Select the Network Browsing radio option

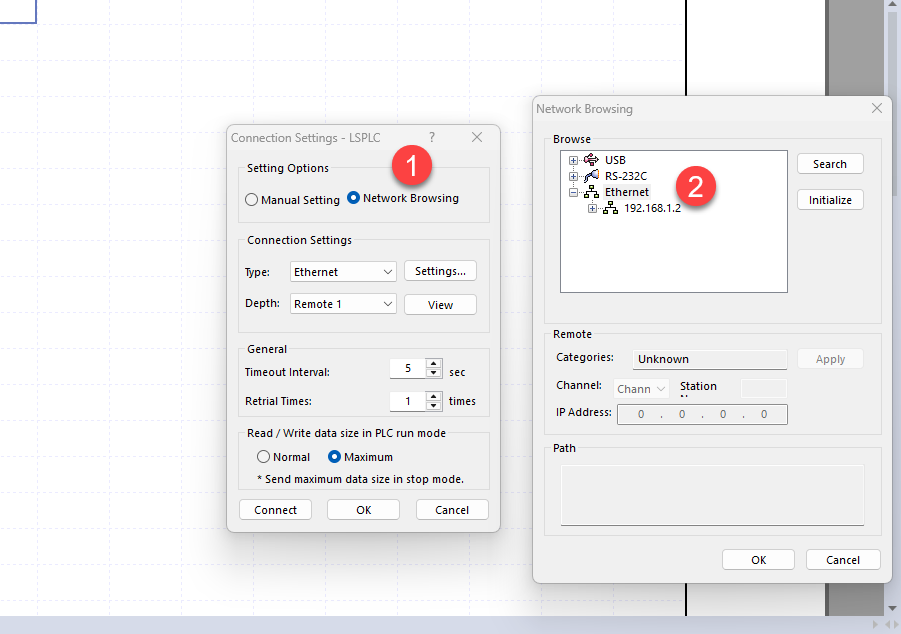353,198
